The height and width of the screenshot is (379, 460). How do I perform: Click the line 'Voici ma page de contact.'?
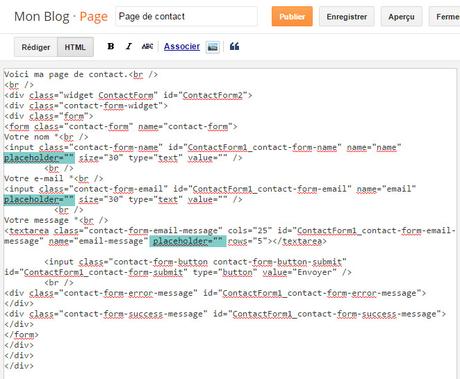tap(81, 74)
